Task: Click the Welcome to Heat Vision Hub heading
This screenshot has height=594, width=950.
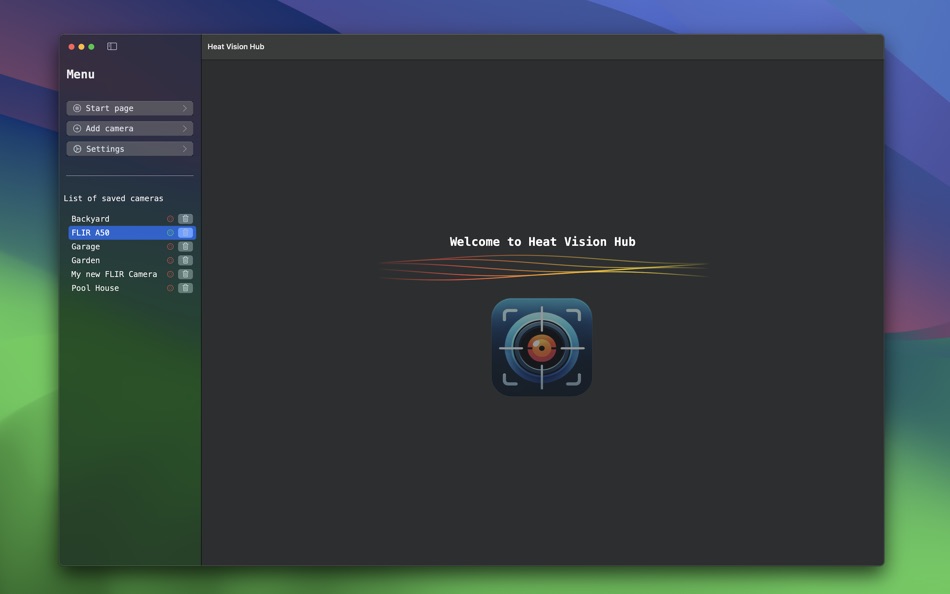Action: pyautogui.click(x=542, y=242)
